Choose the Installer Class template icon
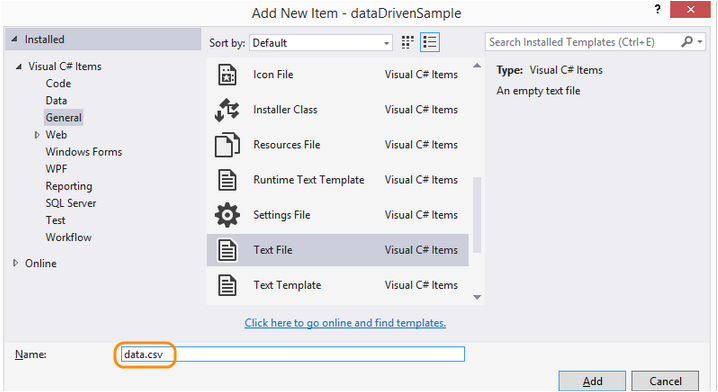 click(227, 110)
